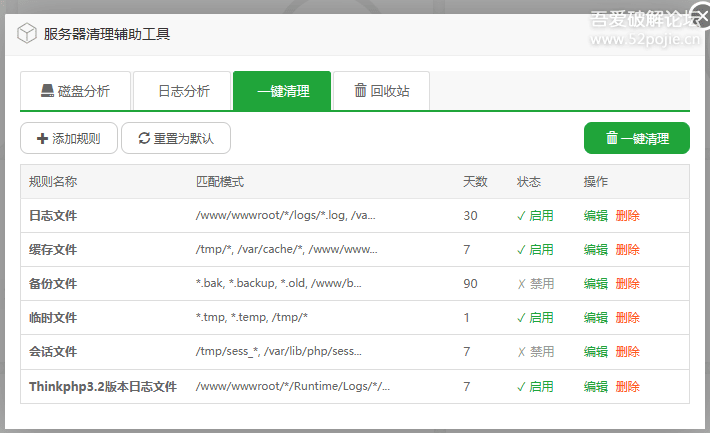Toggle the 启用 status of 临时文件
The width and height of the screenshot is (710, 433).
click(x=535, y=318)
